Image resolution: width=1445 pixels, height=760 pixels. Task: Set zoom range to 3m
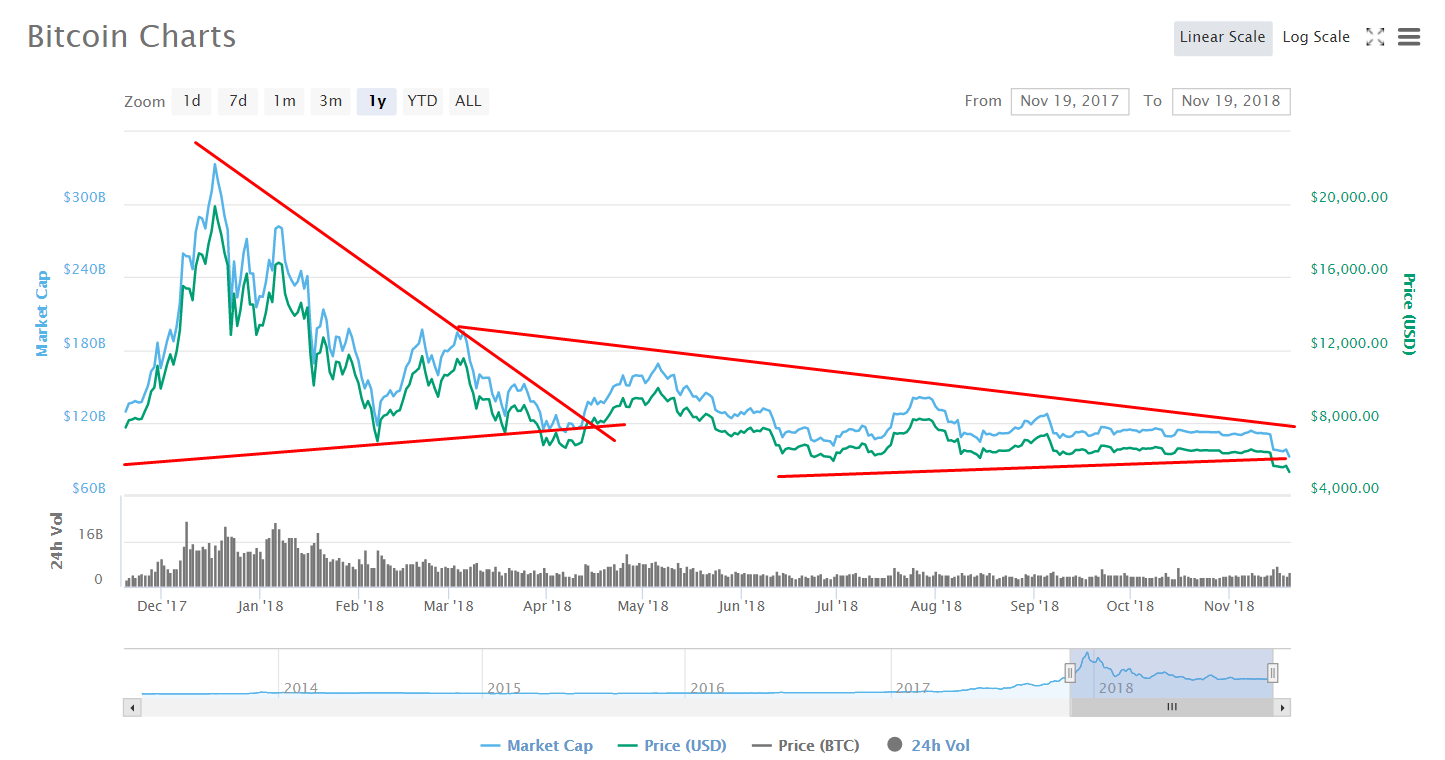[x=331, y=101]
